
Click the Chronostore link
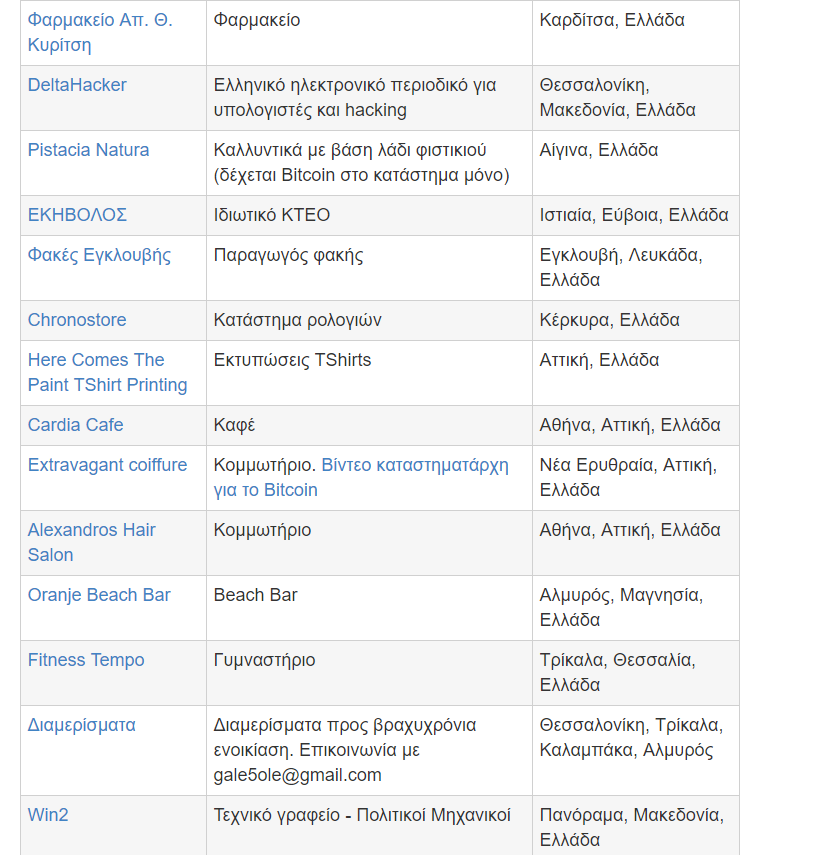(77, 320)
